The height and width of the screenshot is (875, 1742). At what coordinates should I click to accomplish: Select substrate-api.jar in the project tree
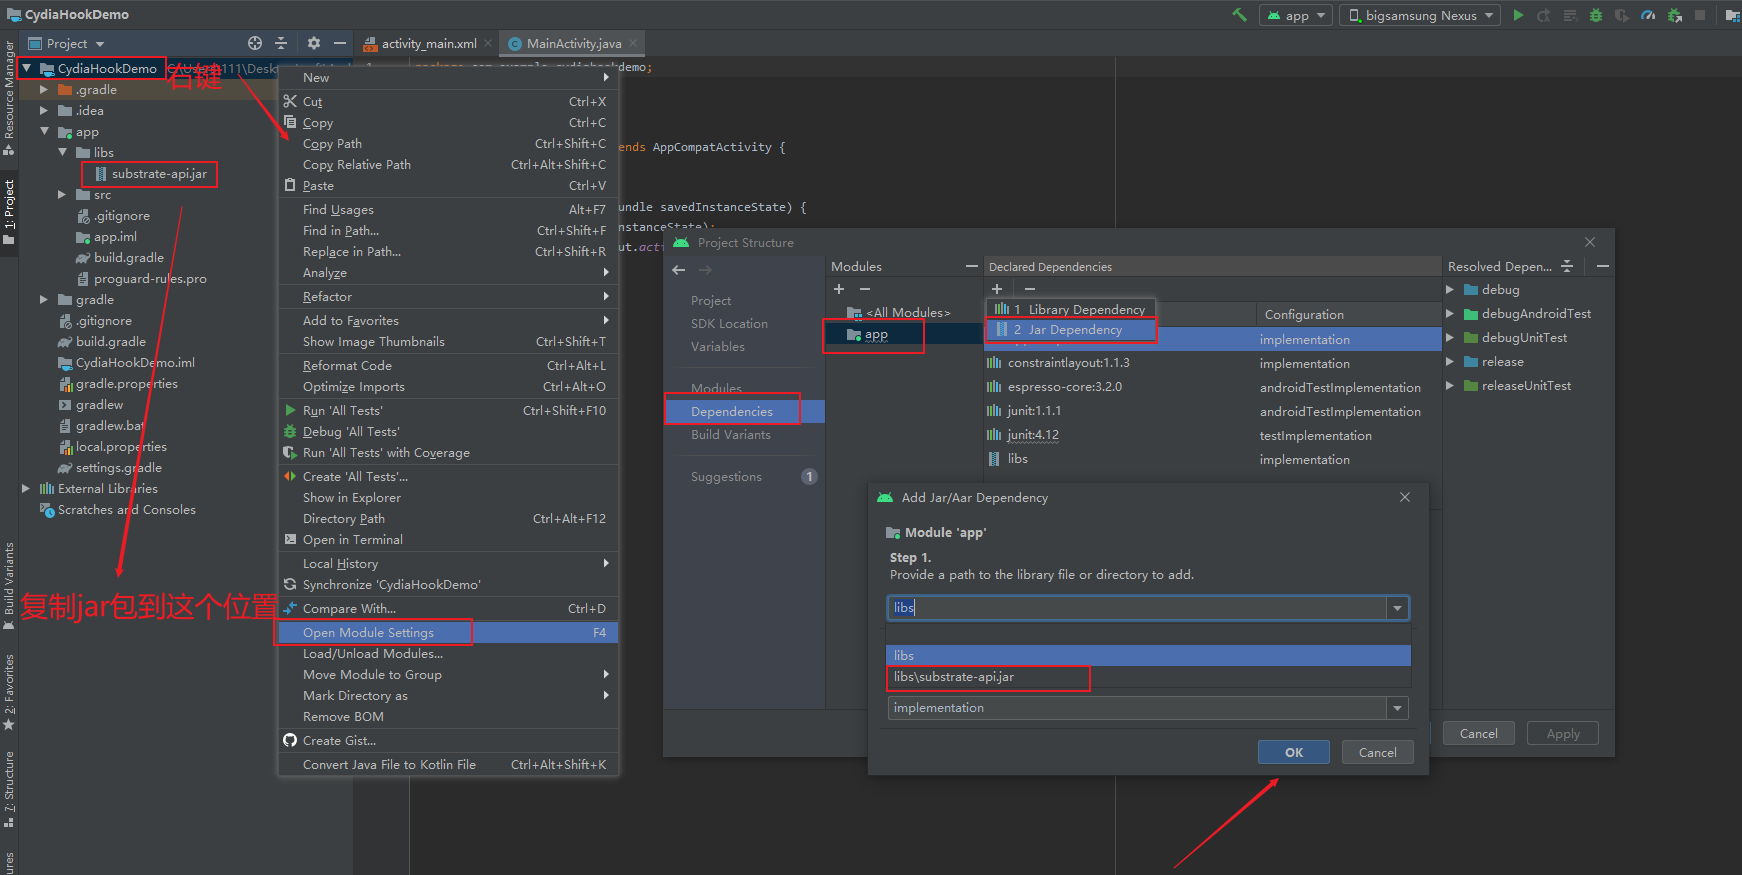click(159, 174)
